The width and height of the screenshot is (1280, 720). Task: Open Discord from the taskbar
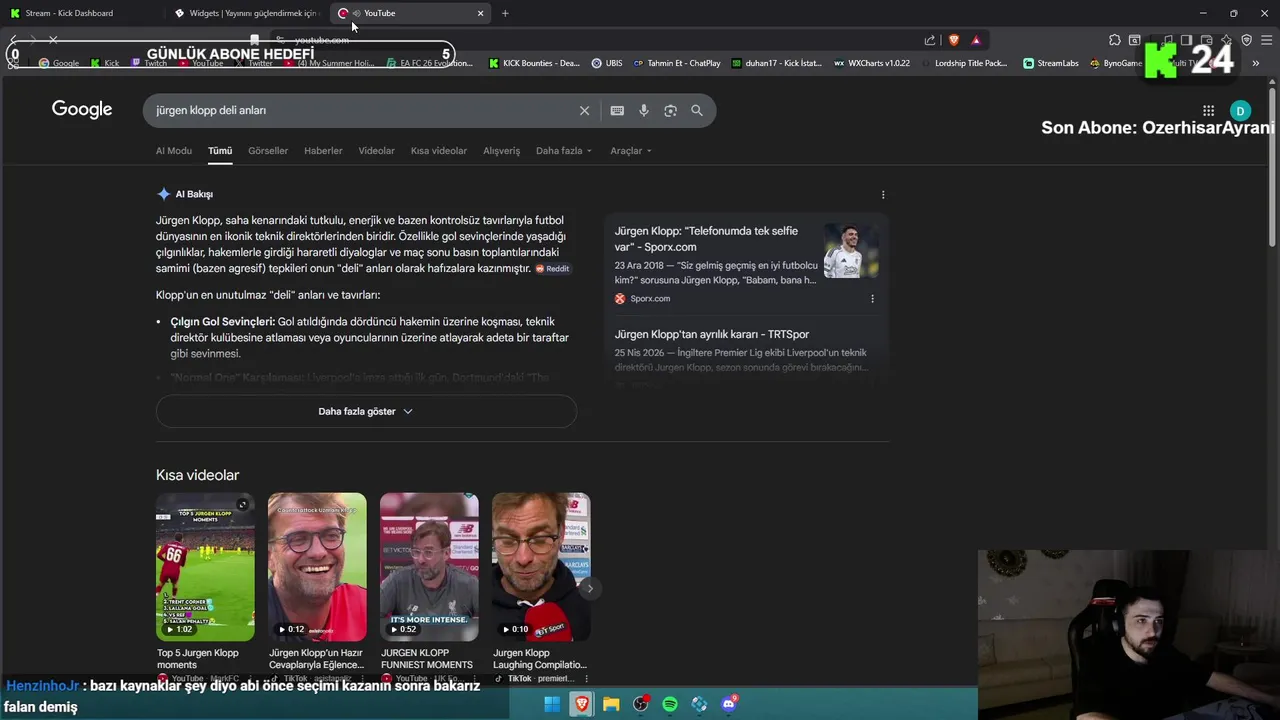(729, 704)
